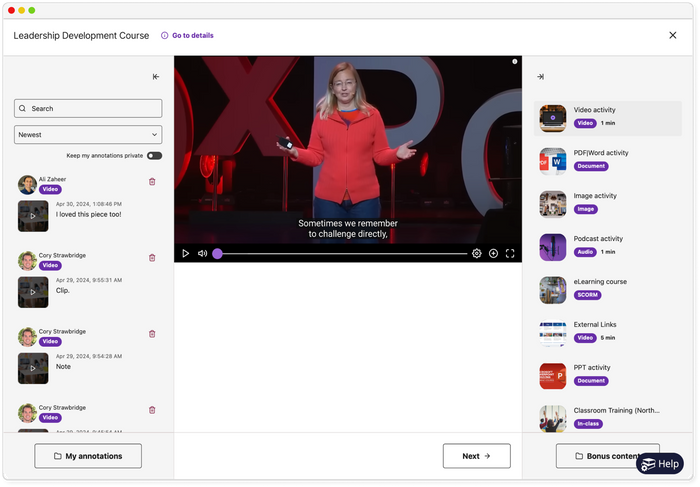Viewport: 700px width, 487px height.
Task: Select PDF|Word activity item
Action: tap(608, 161)
